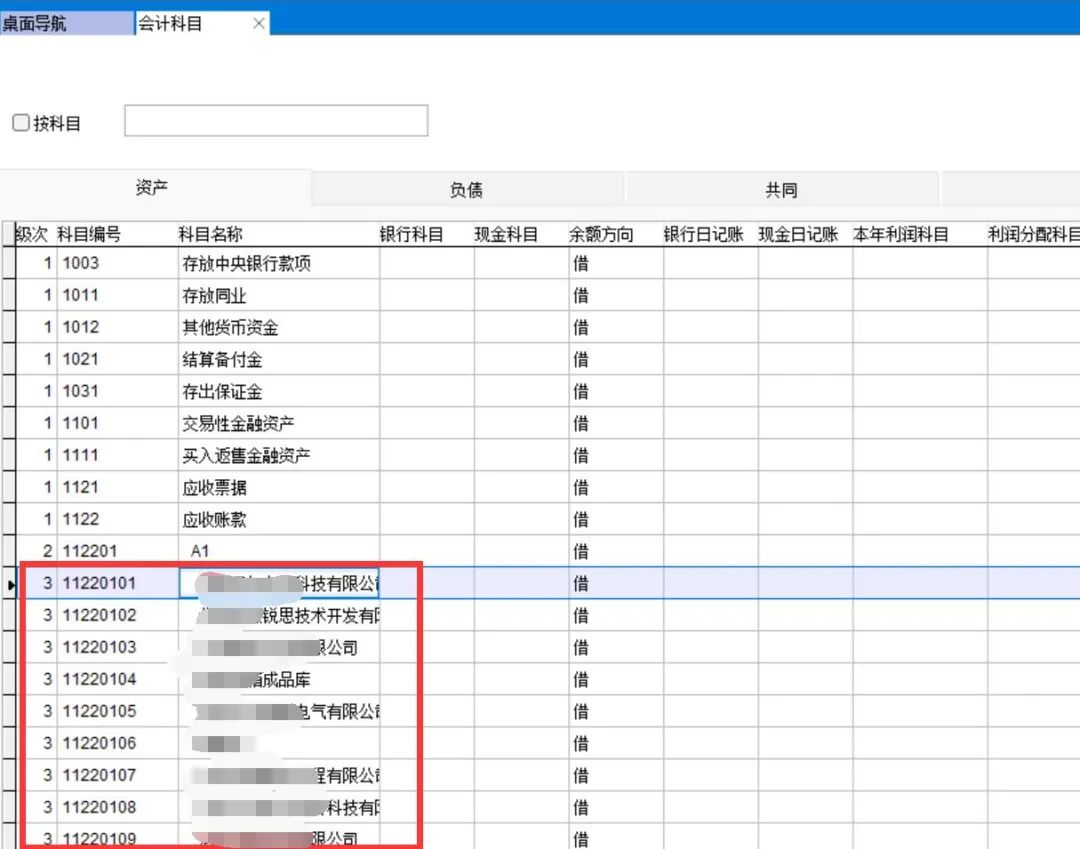Select the 1003 存放中央银行款项 row
The height and width of the screenshot is (849, 1080).
[246, 264]
